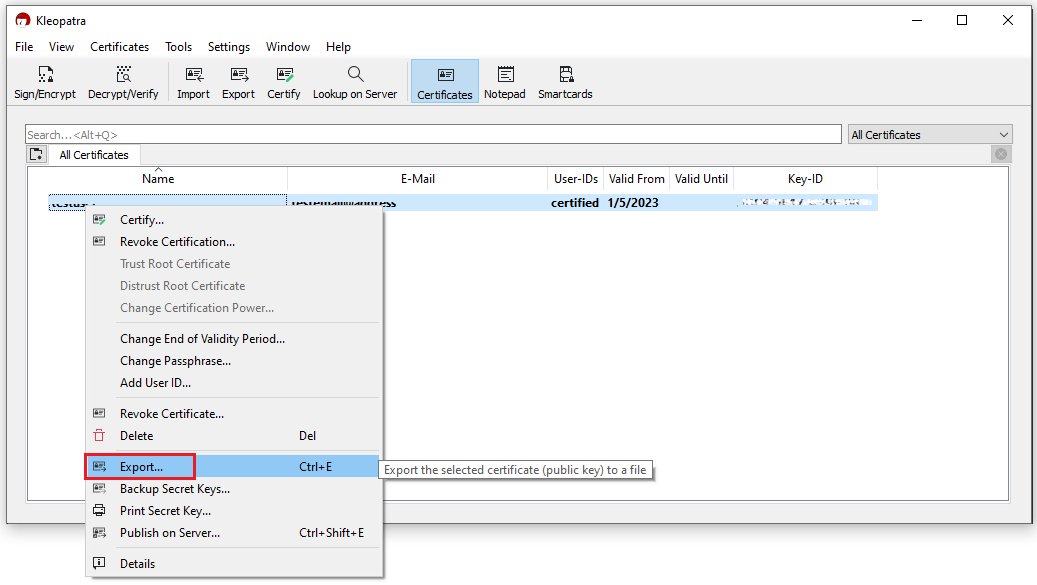1037x585 pixels.
Task: Open the Certificates menu
Action: 120,47
